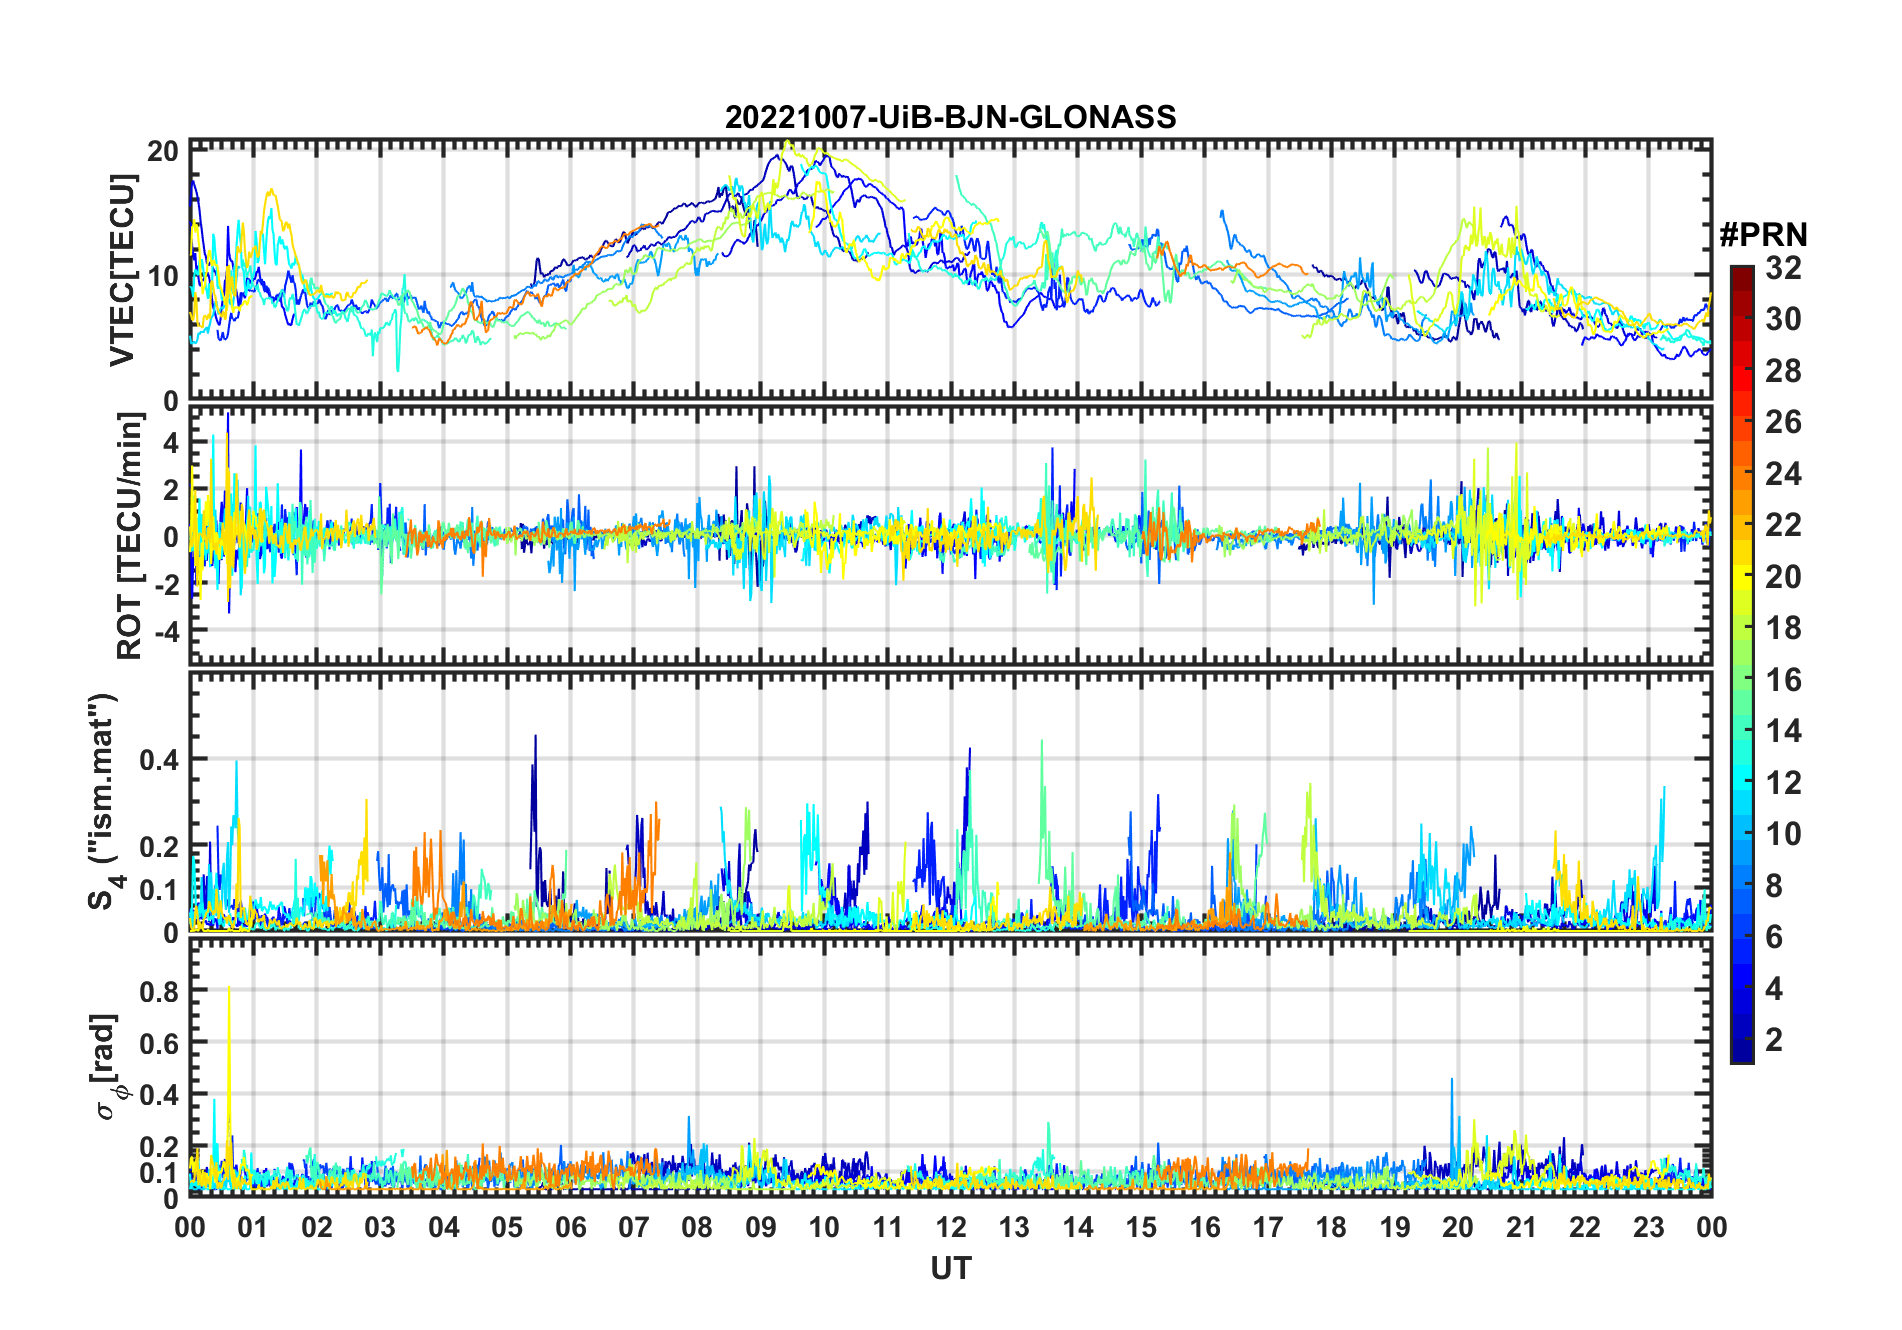Click the S4 axis label
Viewport: 1902px width, 1330px height.
102,802
